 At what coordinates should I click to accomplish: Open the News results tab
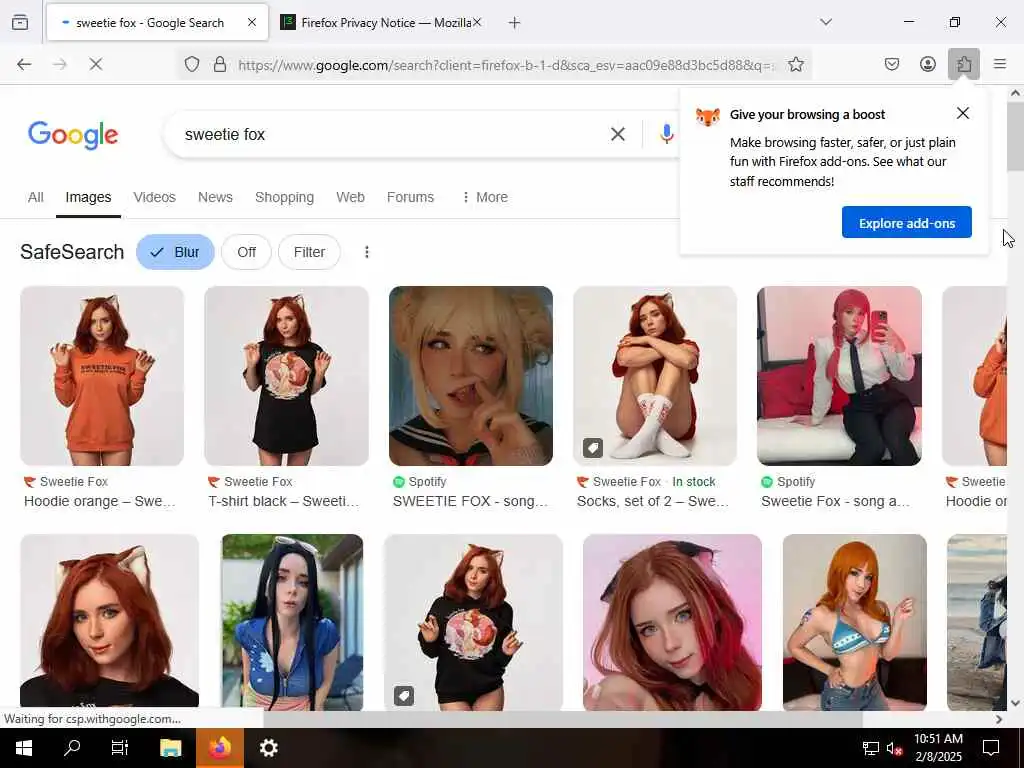216,197
